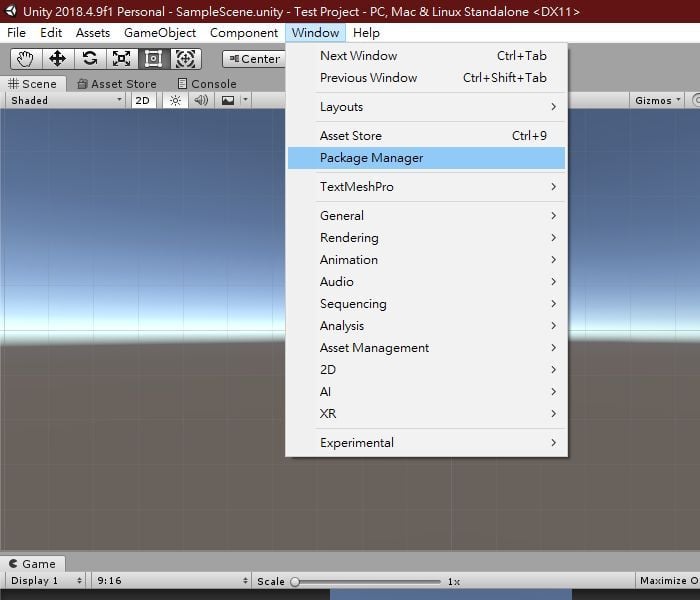Image resolution: width=700 pixels, height=600 pixels.
Task: Open the Edit menu
Action: (51, 33)
